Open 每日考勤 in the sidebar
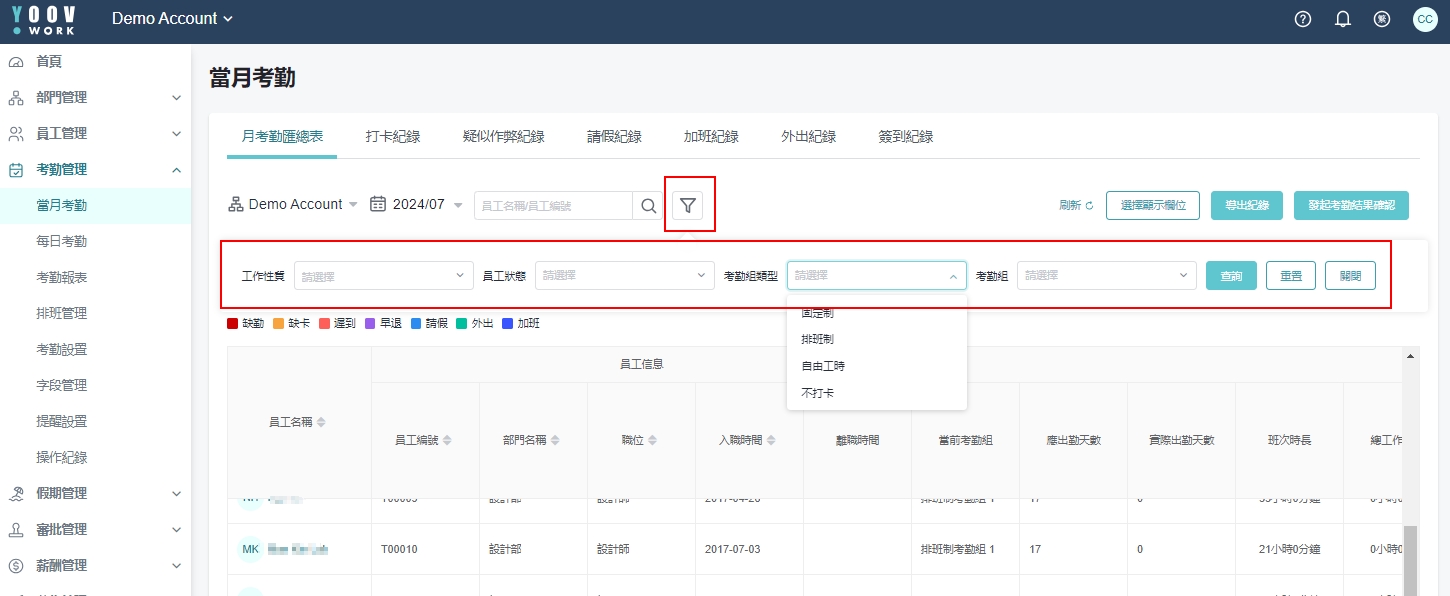This screenshot has width=1450, height=596. pos(62,241)
